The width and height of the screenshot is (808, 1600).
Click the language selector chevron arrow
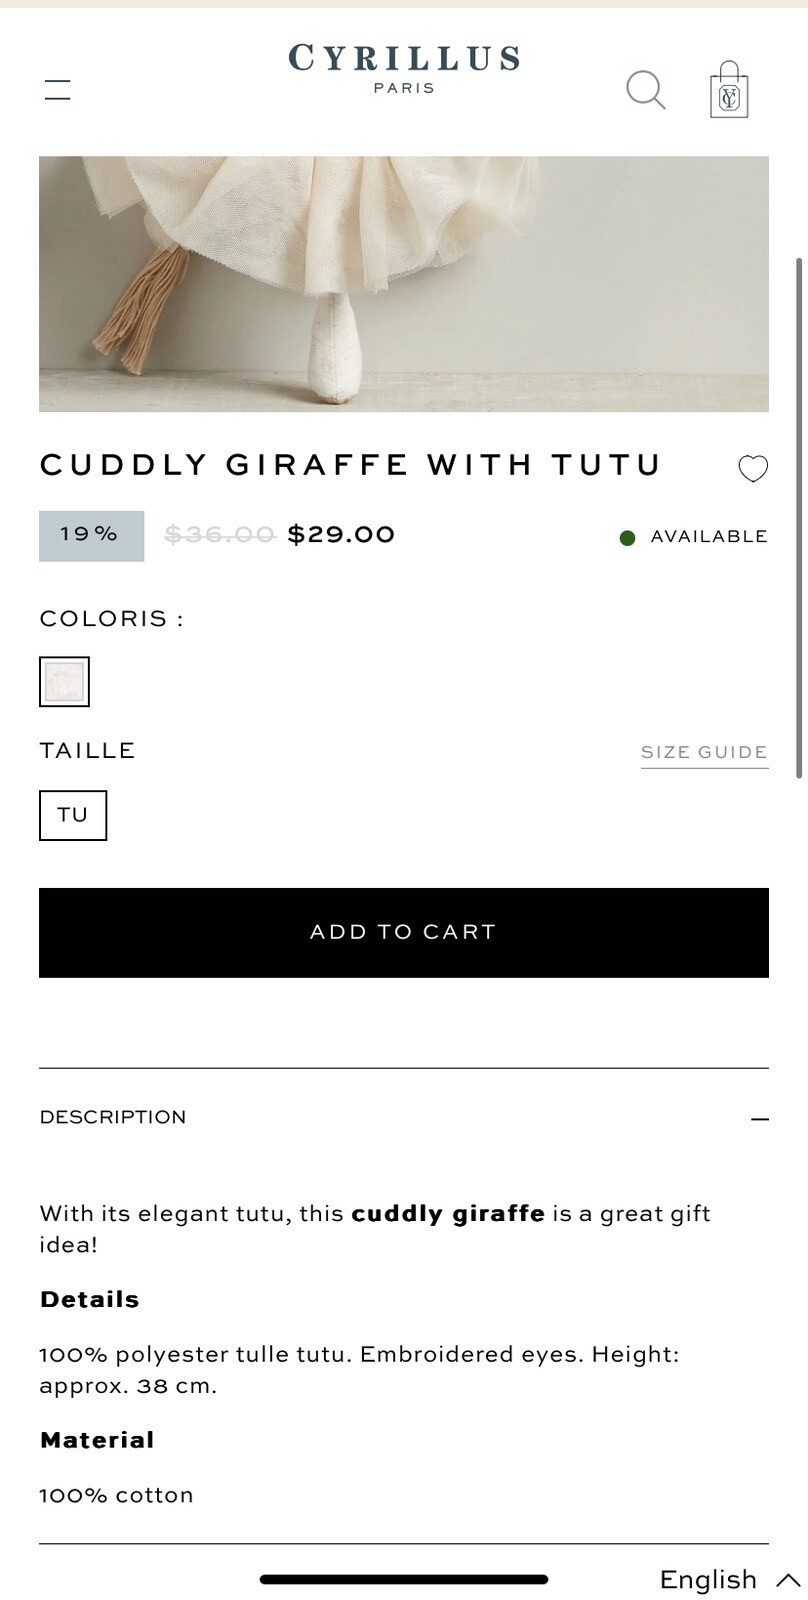click(x=788, y=1580)
